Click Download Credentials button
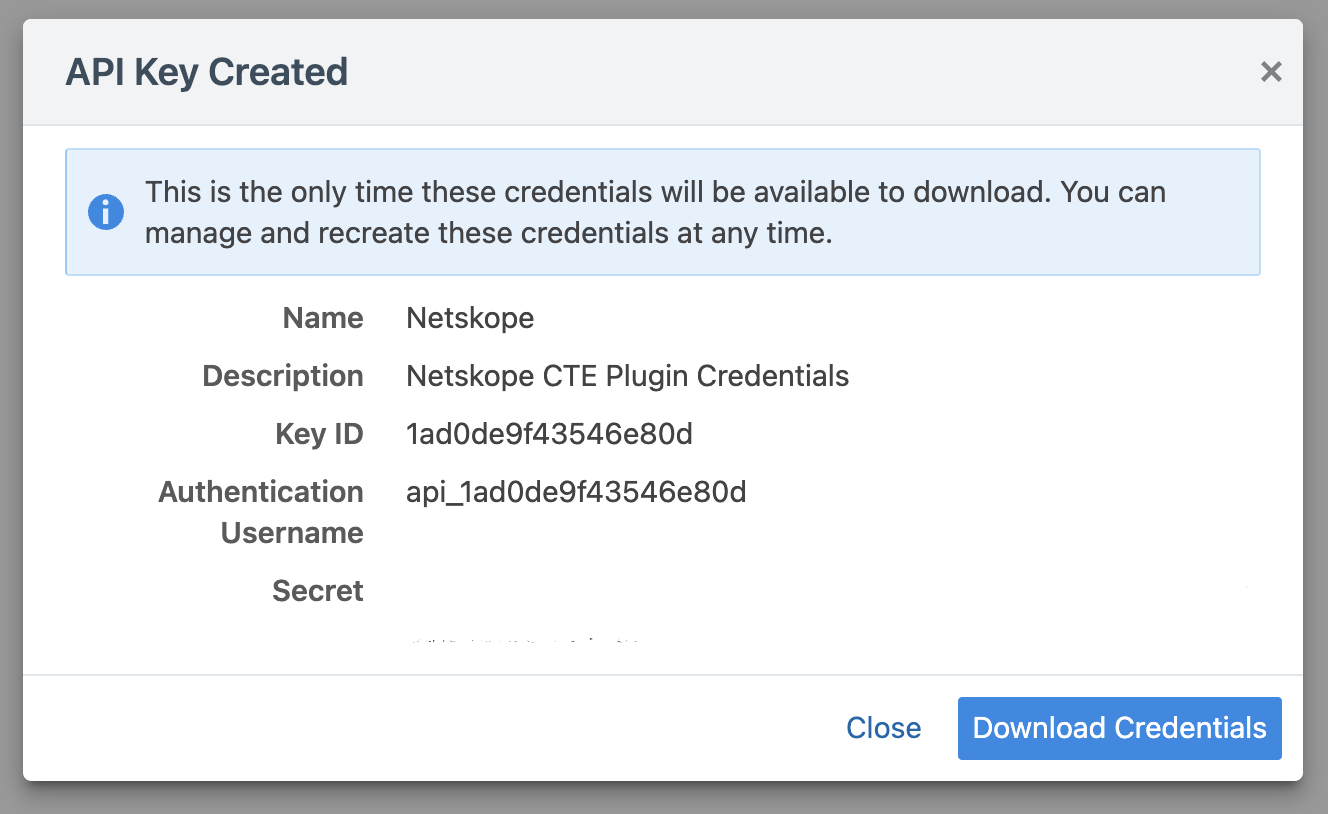 [1119, 728]
